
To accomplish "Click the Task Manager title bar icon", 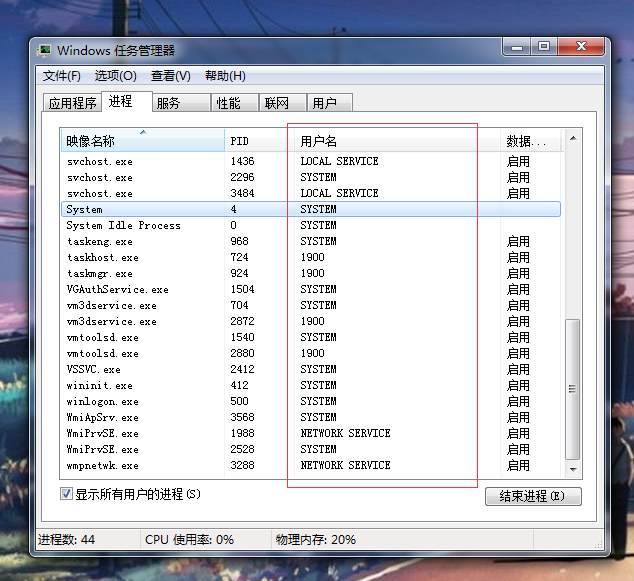I will [x=44, y=51].
